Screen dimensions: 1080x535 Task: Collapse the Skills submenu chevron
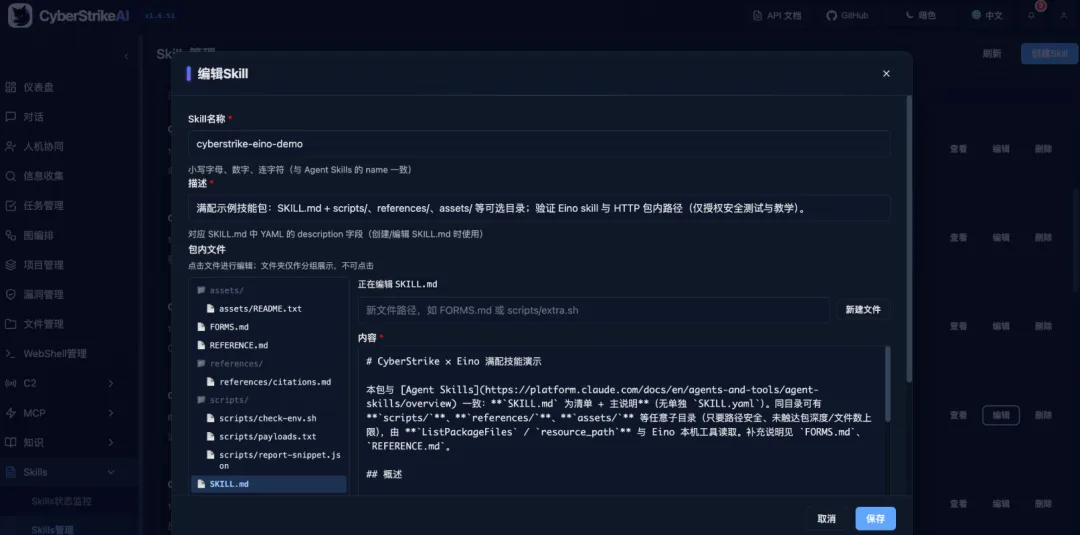(111, 472)
